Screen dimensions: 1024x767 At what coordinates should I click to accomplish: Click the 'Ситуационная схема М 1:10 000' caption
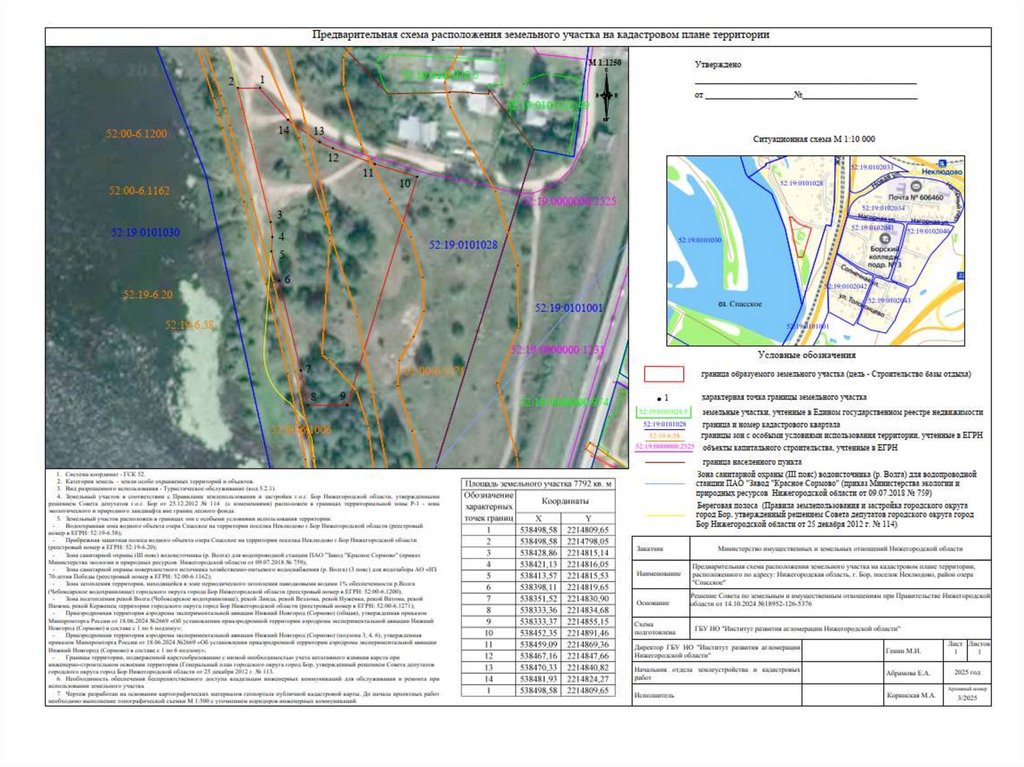point(814,139)
